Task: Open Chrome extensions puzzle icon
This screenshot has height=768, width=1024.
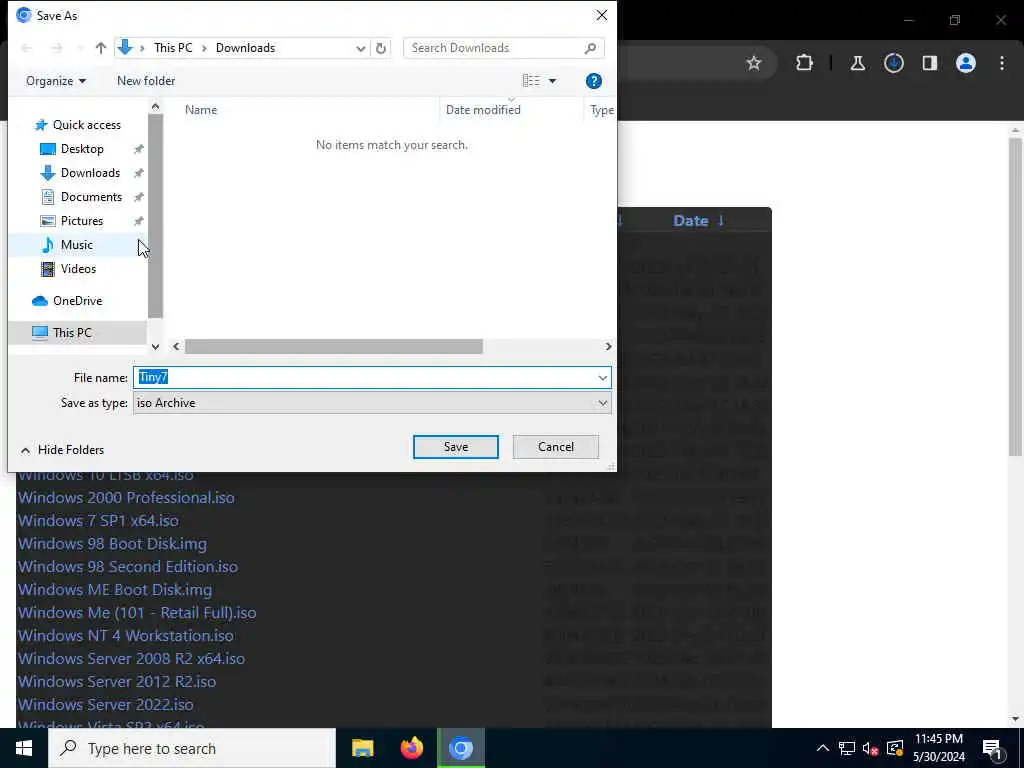Action: coord(804,63)
